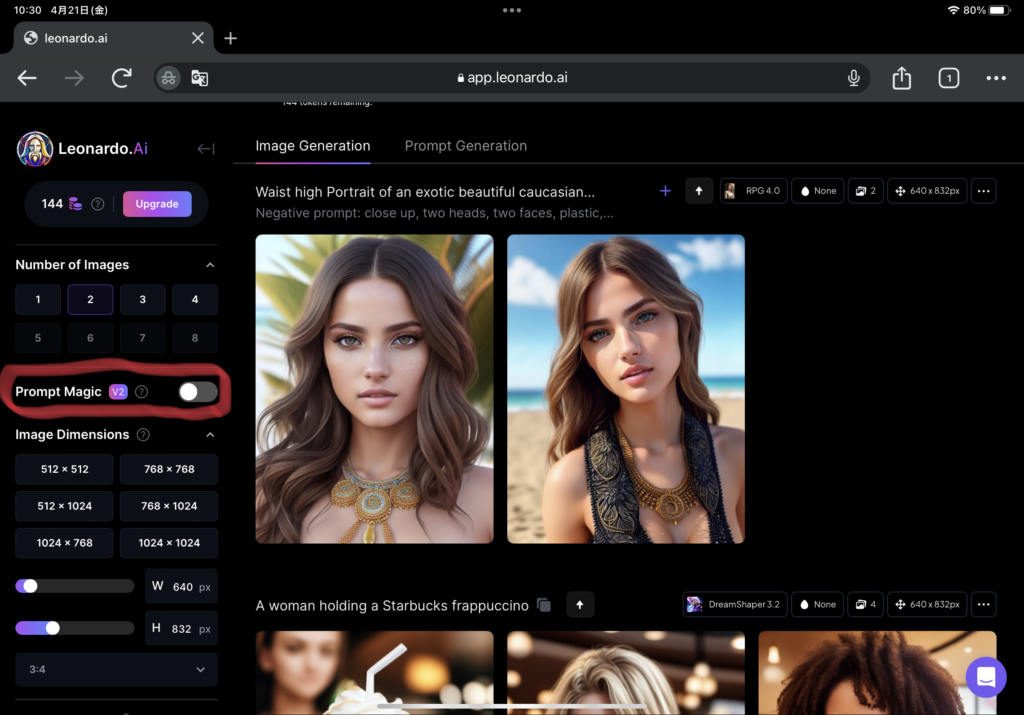
Task: Click the Image Dimensions info icon
Action: (143, 435)
